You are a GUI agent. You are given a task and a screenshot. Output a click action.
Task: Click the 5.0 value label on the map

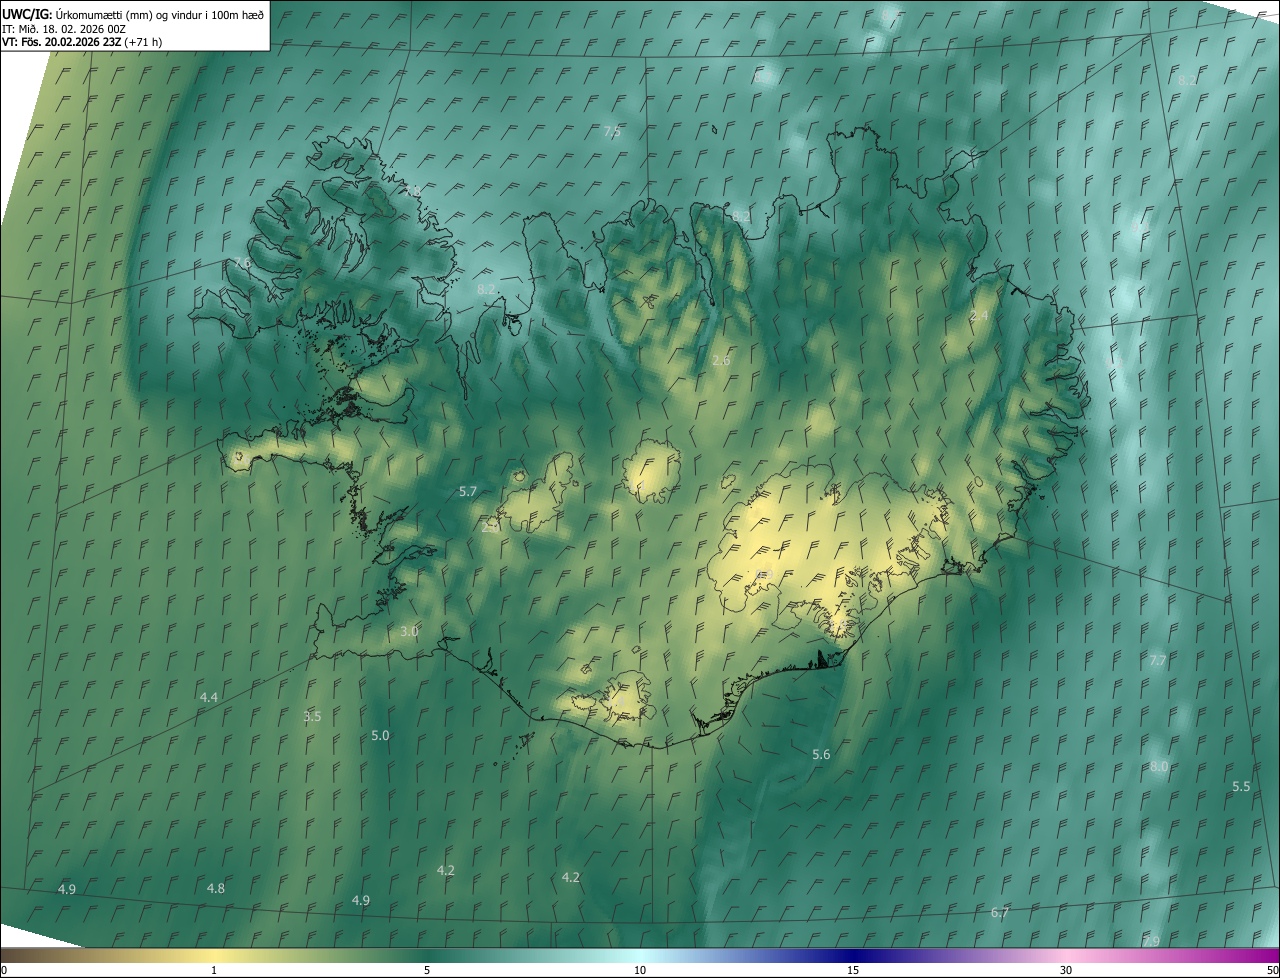pyautogui.click(x=380, y=735)
